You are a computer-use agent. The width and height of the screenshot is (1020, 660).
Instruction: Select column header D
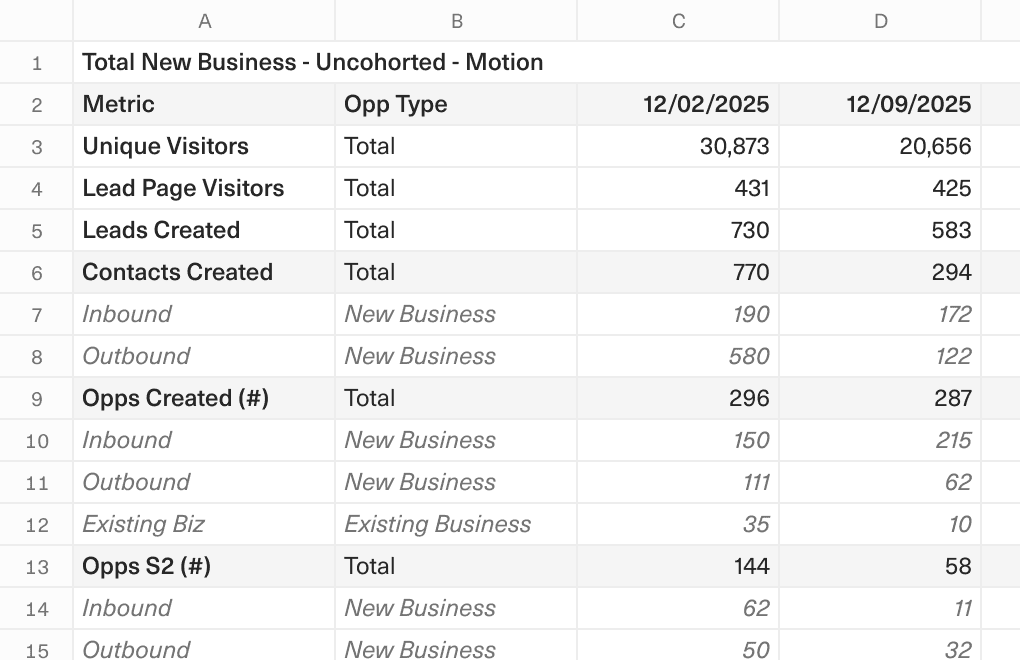point(879,20)
